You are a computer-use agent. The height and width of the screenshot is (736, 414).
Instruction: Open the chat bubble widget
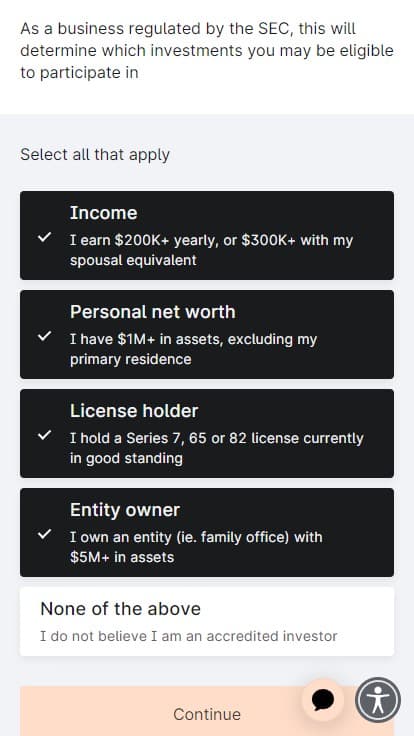click(x=322, y=700)
